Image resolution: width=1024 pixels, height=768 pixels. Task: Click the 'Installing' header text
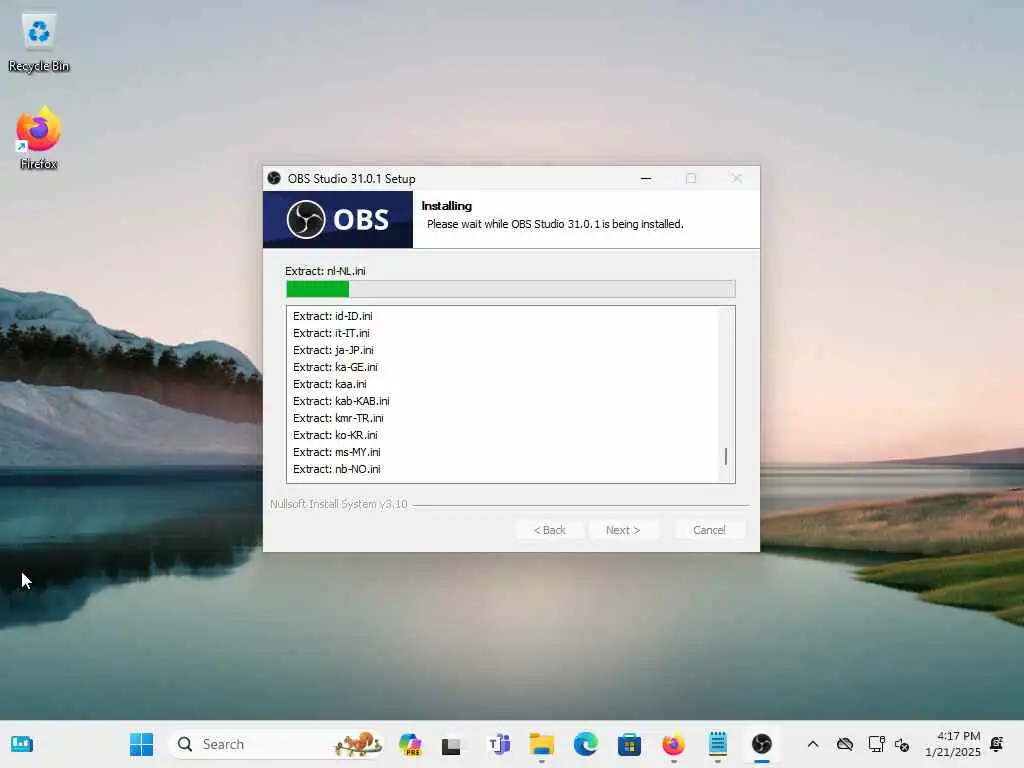coord(447,206)
